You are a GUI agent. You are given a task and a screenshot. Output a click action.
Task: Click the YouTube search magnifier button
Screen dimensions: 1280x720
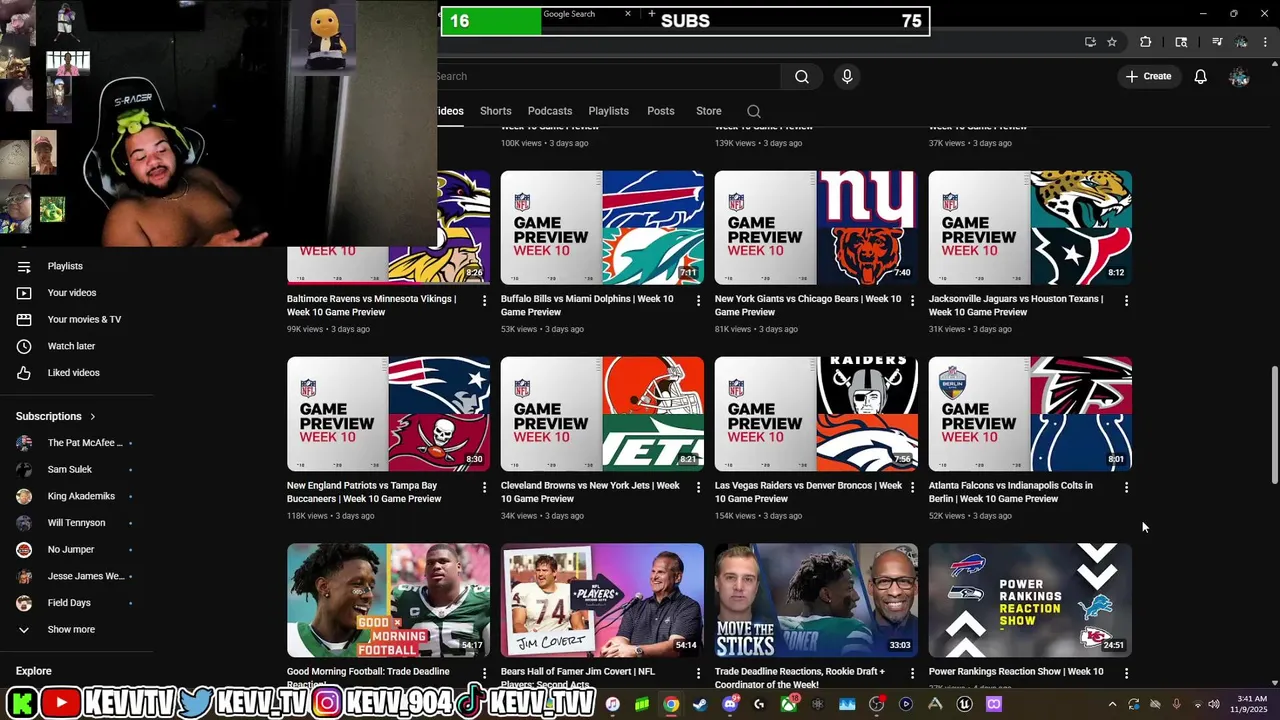tap(801, 76)
